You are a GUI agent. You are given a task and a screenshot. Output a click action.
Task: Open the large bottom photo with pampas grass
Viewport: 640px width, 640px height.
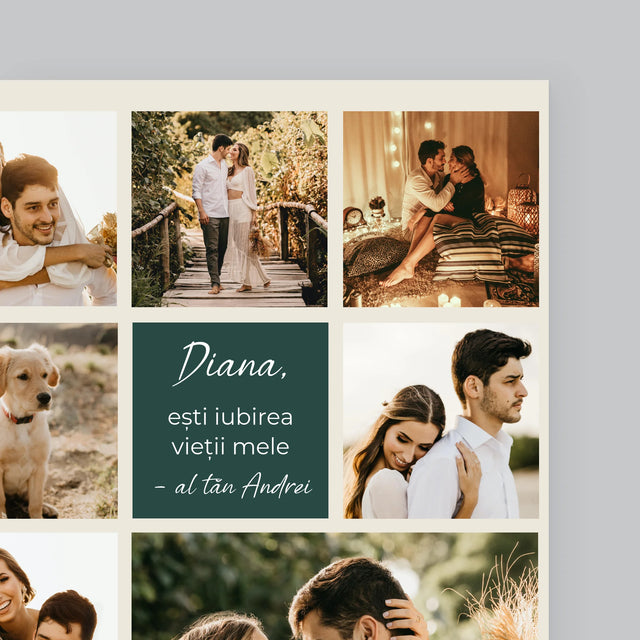(334, 588)
